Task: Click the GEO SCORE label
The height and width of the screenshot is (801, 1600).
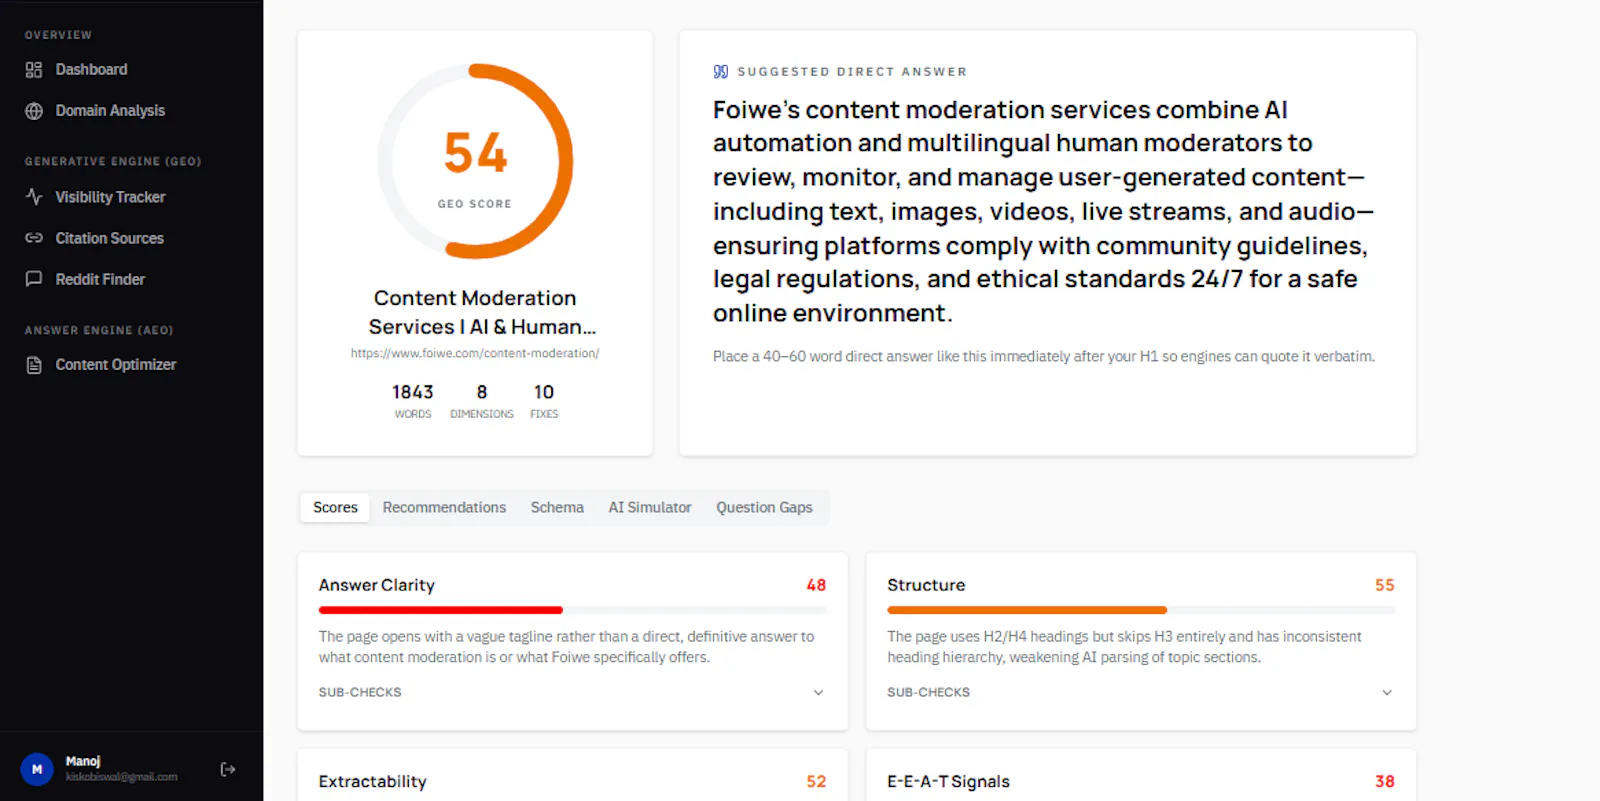Action: (475, 204)
